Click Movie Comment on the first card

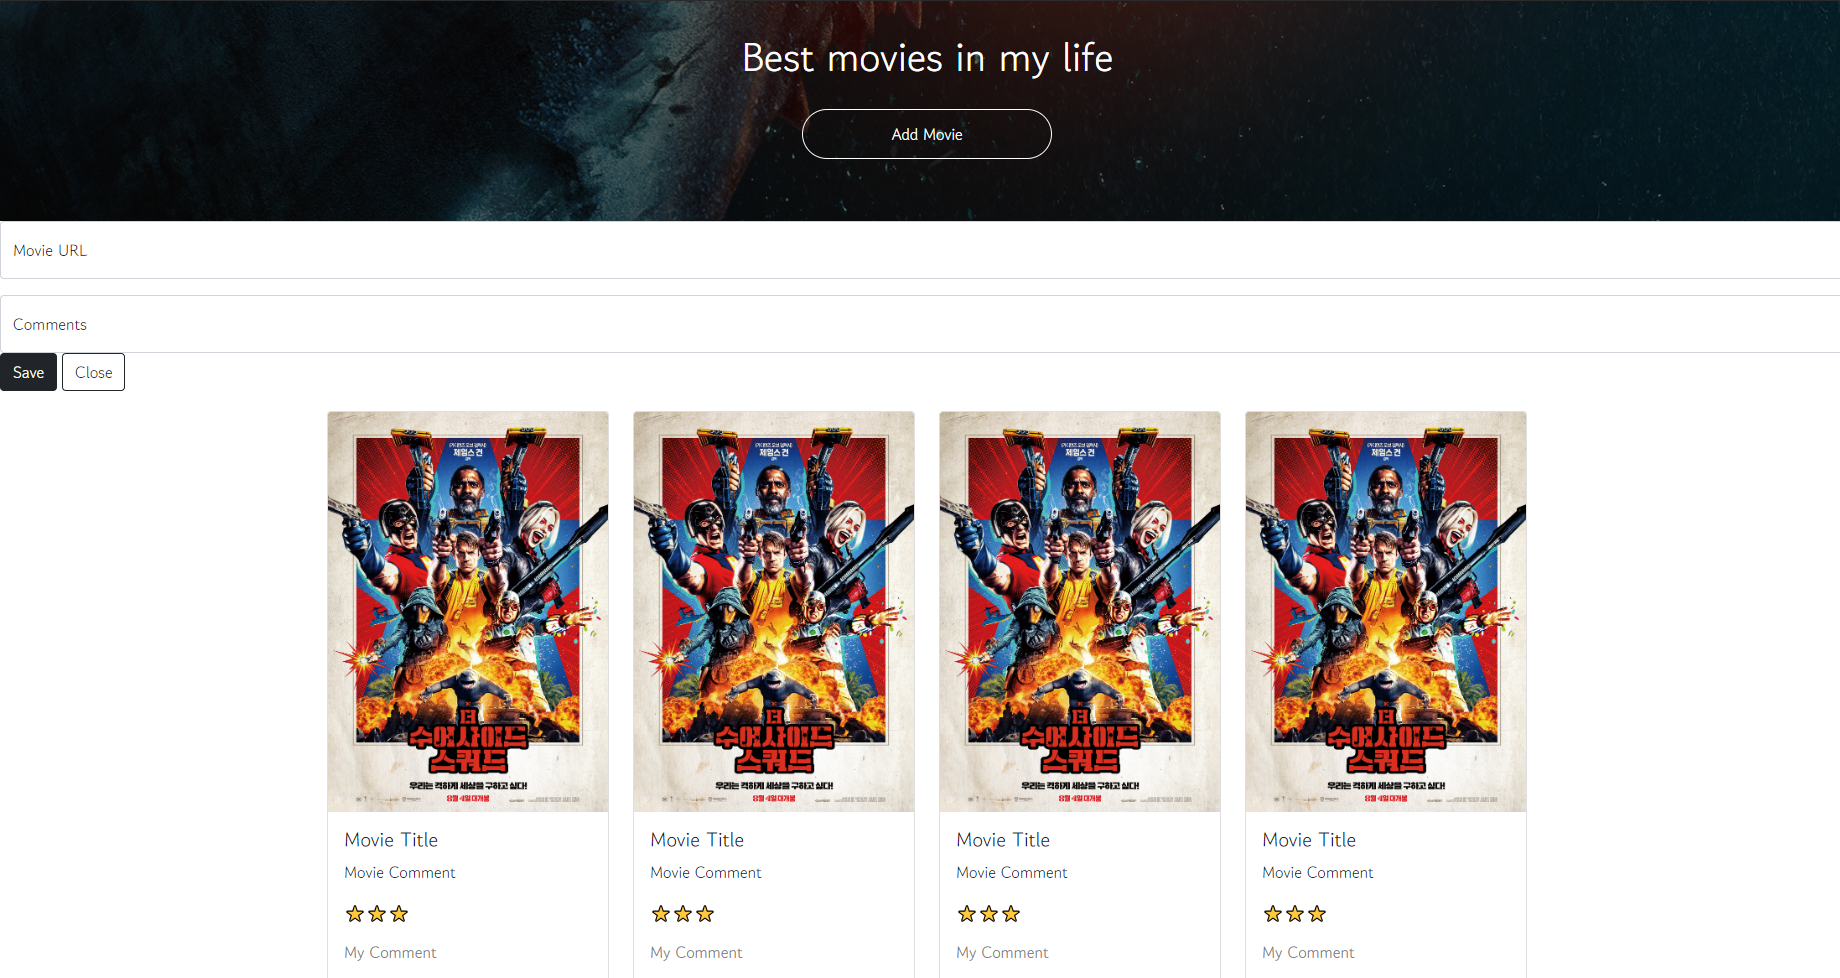[x=400, y=873]
